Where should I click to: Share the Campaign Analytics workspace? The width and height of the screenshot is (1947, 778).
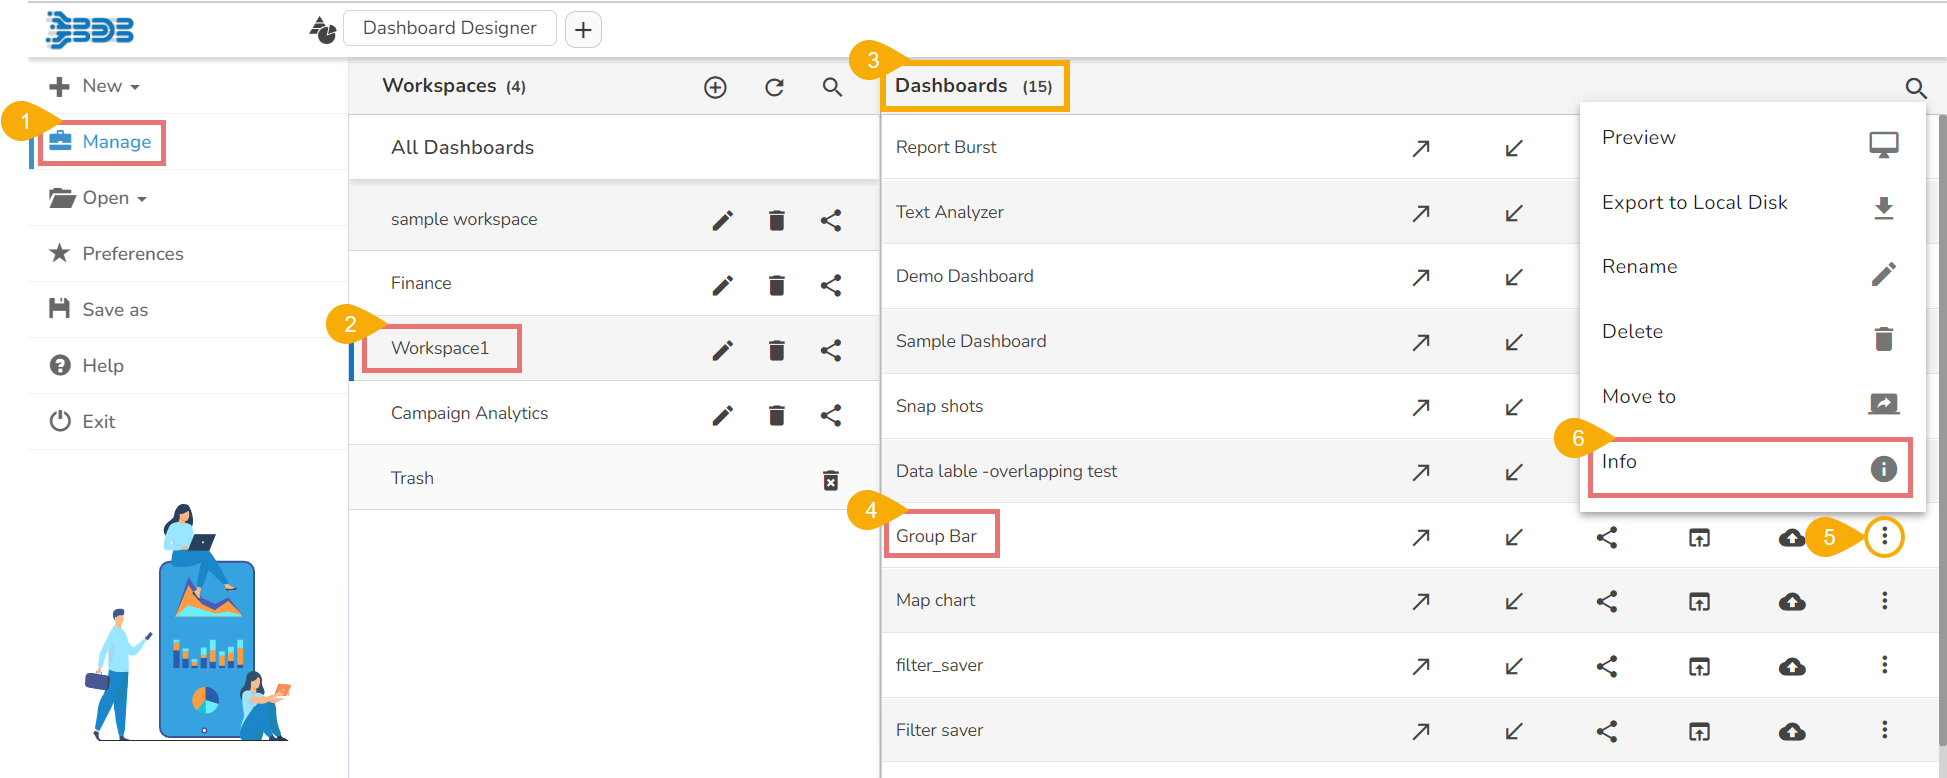tap(830, 415)
